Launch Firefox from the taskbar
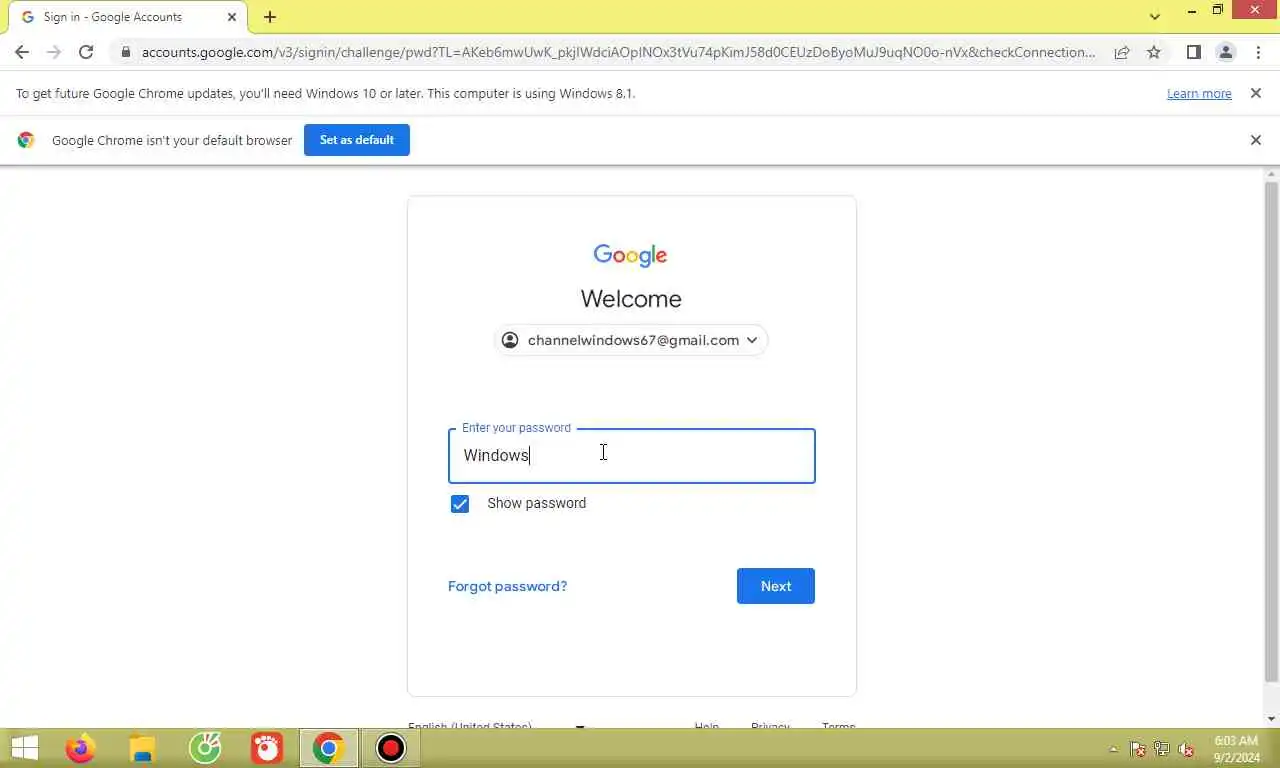This screenshot has width=1280, height=768. coord(80,748)
